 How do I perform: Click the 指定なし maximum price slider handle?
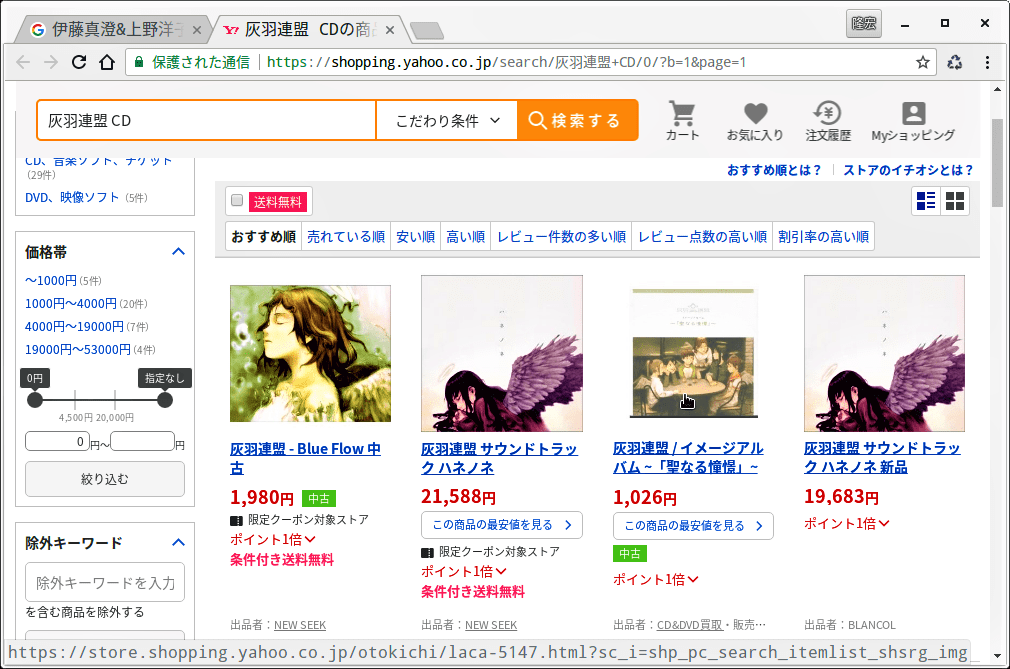coord(165,400)
